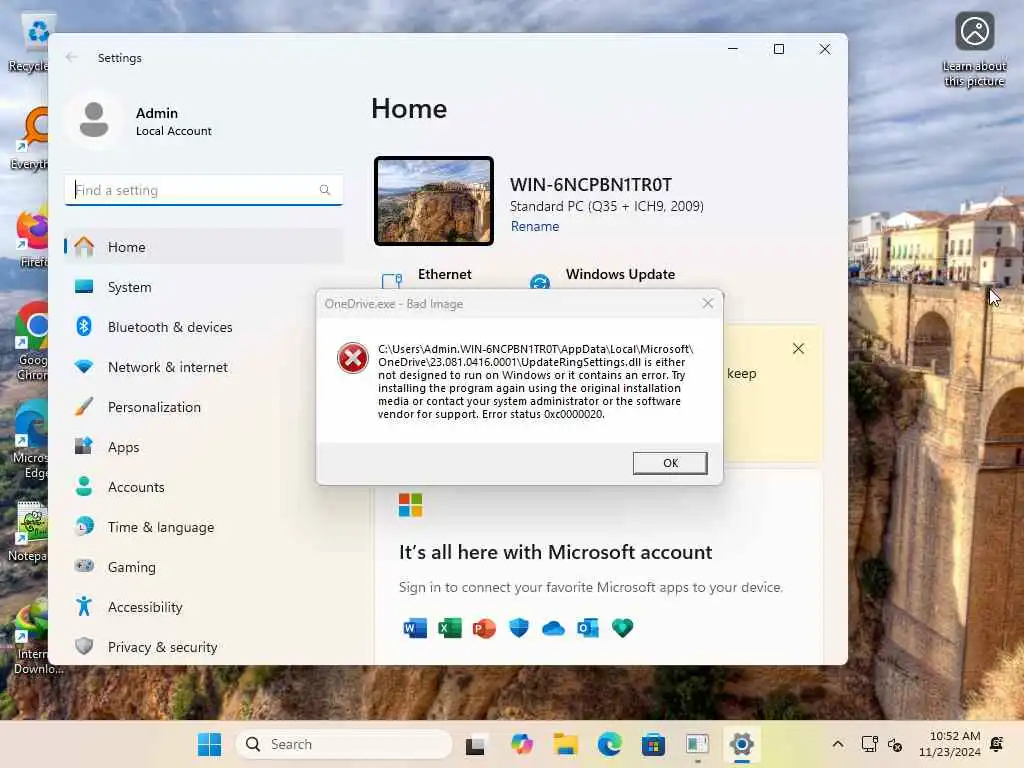
Task: Show hidden system tray icons
Action: pos(838,744)
